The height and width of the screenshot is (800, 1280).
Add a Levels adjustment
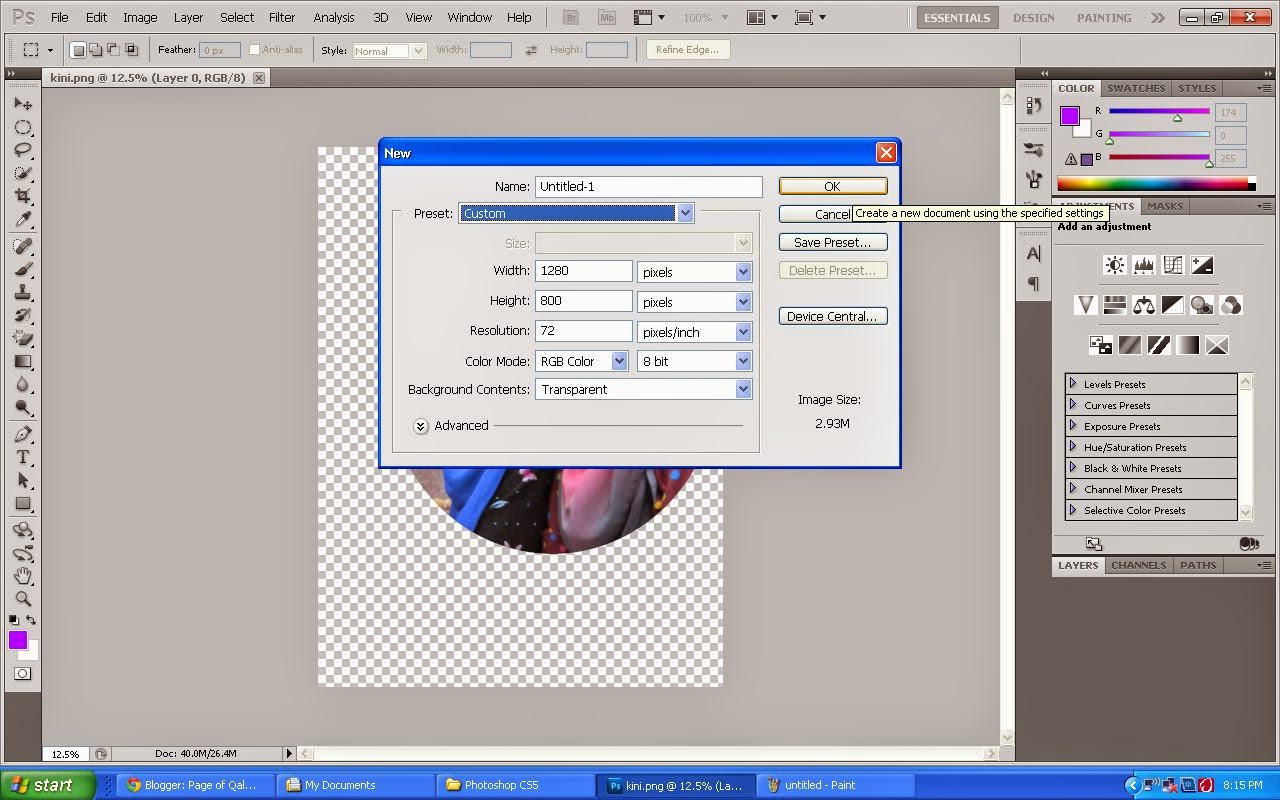point(1143,265)
